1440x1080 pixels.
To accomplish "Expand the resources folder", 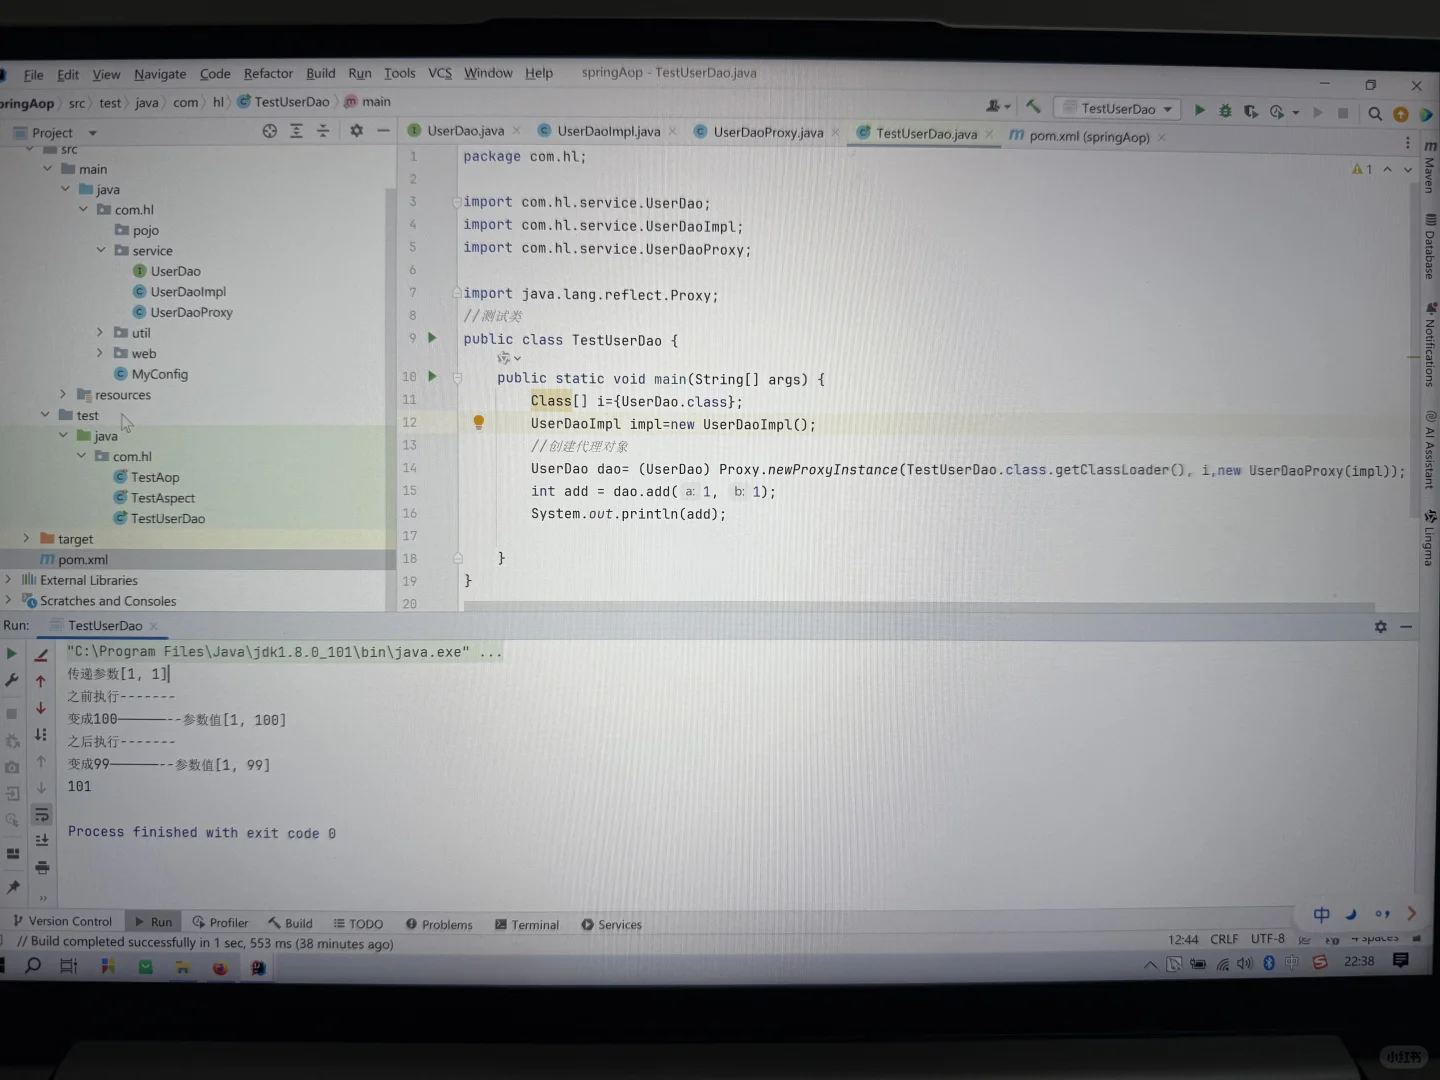I will coord(63,394).
